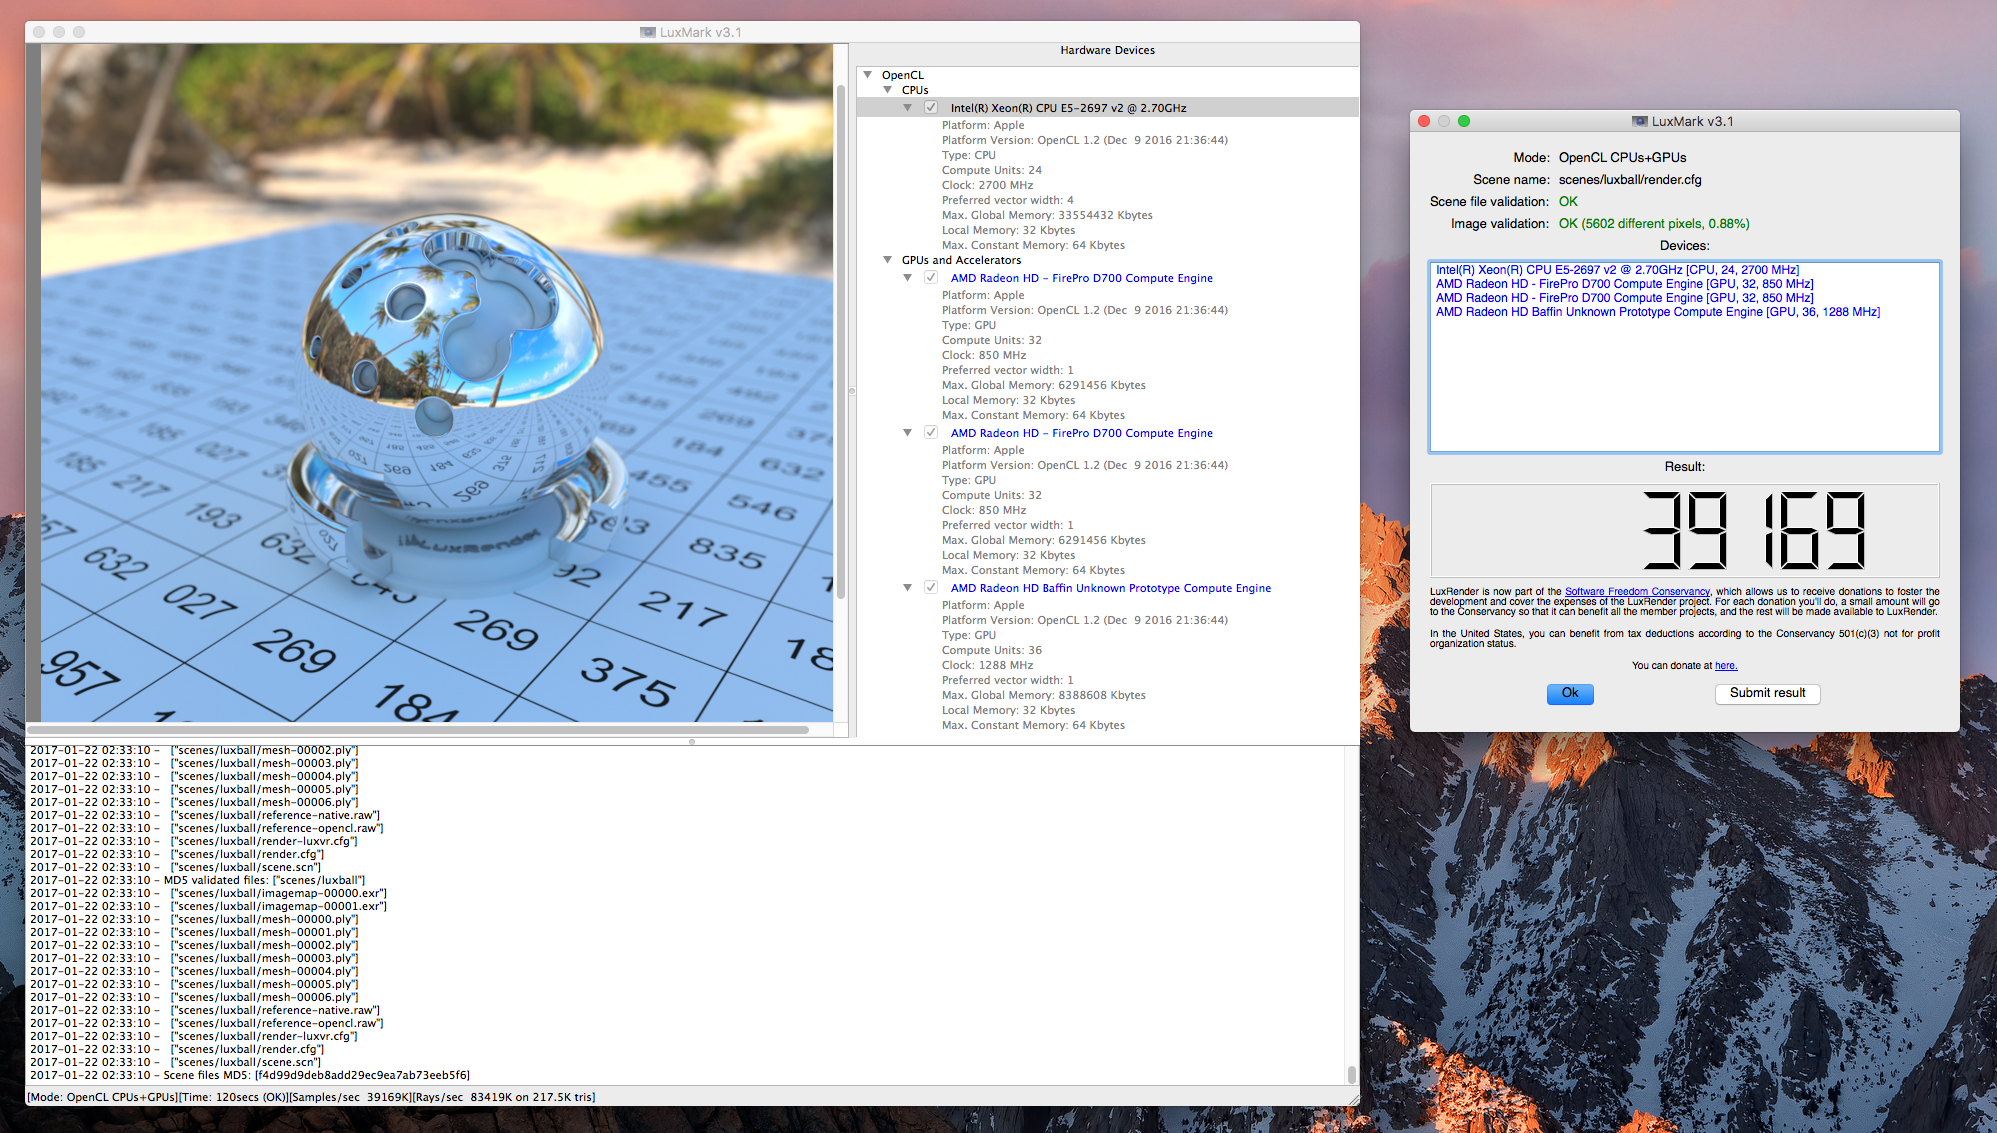
Task: Click the 'MD5 validated files' log line
Action: coord(198,880)
